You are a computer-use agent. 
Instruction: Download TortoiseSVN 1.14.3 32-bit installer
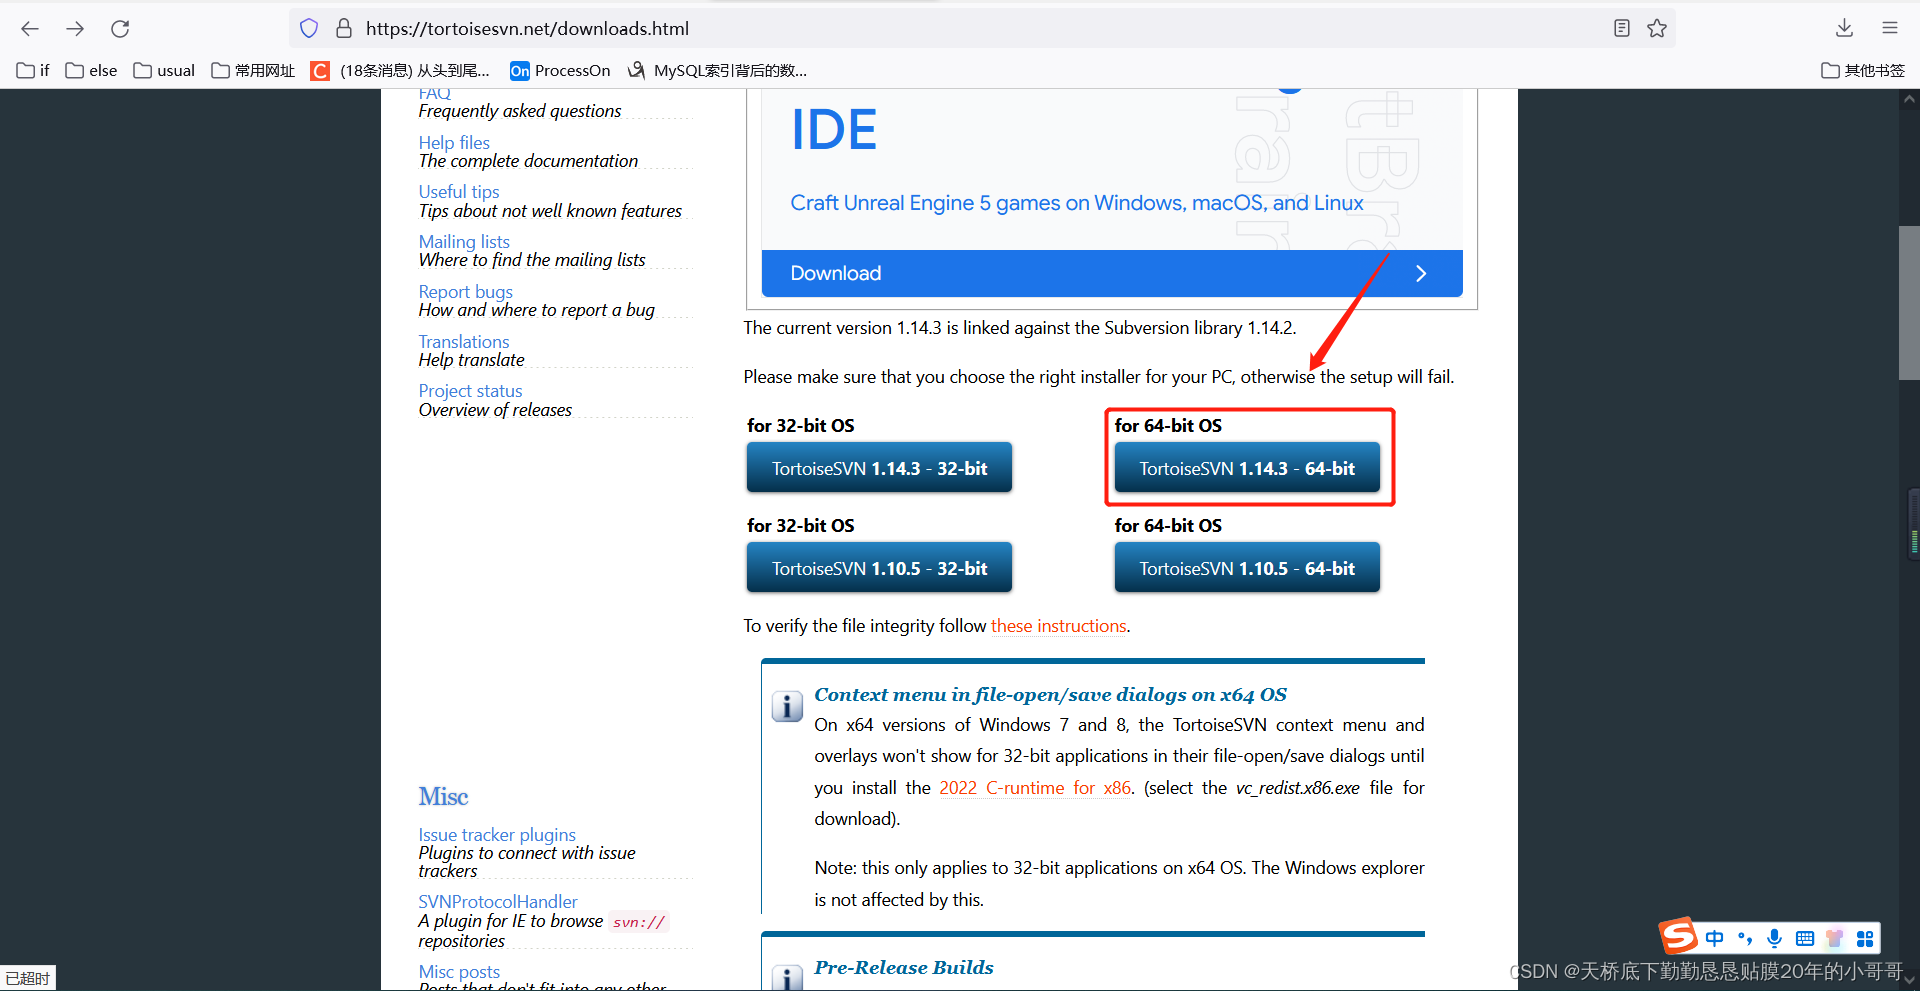879,468
